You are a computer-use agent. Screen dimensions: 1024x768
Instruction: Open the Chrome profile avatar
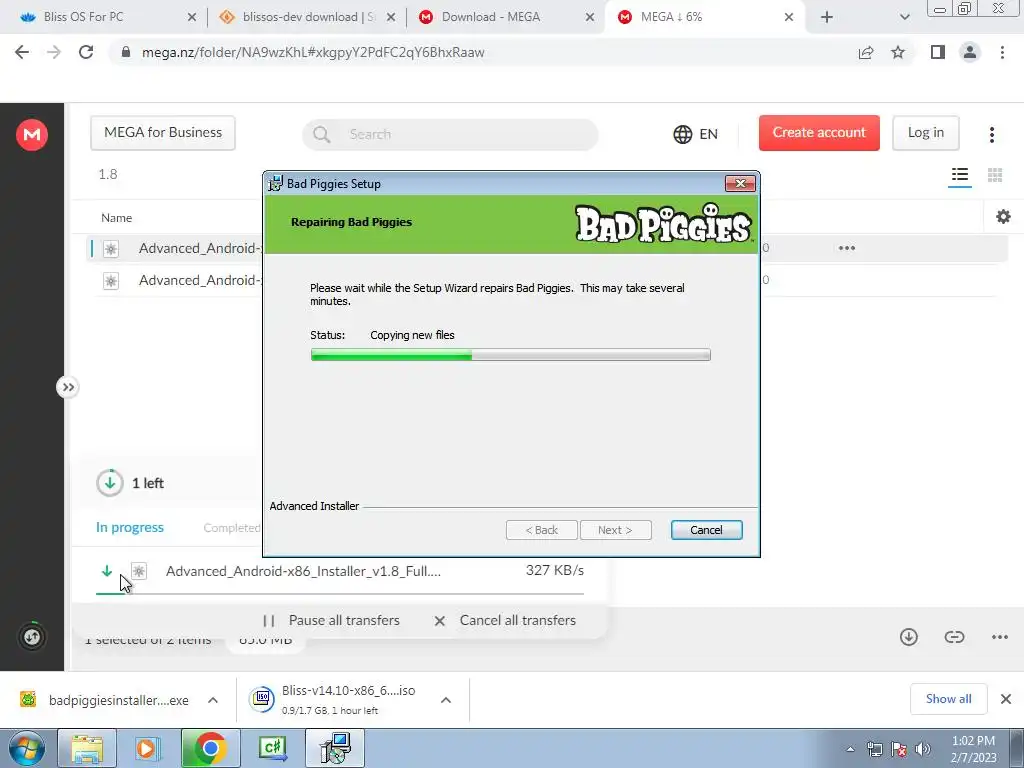tap(970, 52)
